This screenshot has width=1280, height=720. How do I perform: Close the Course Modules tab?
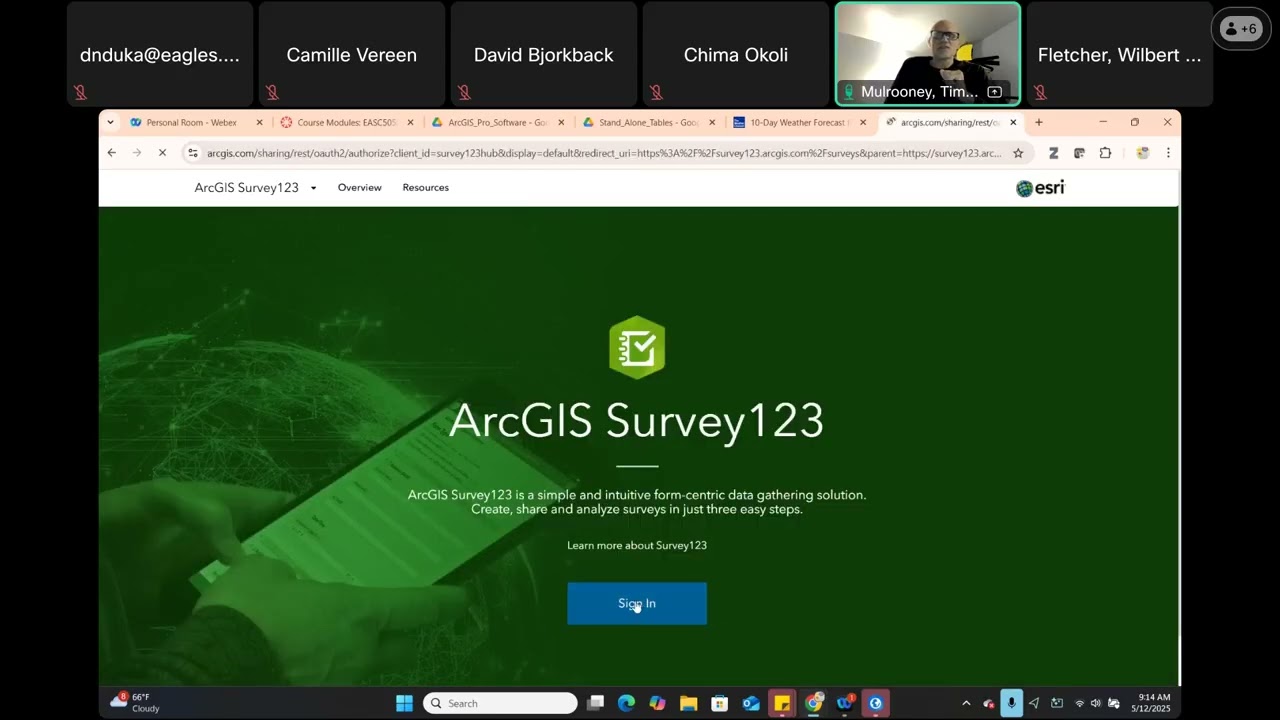click(410, 123)
